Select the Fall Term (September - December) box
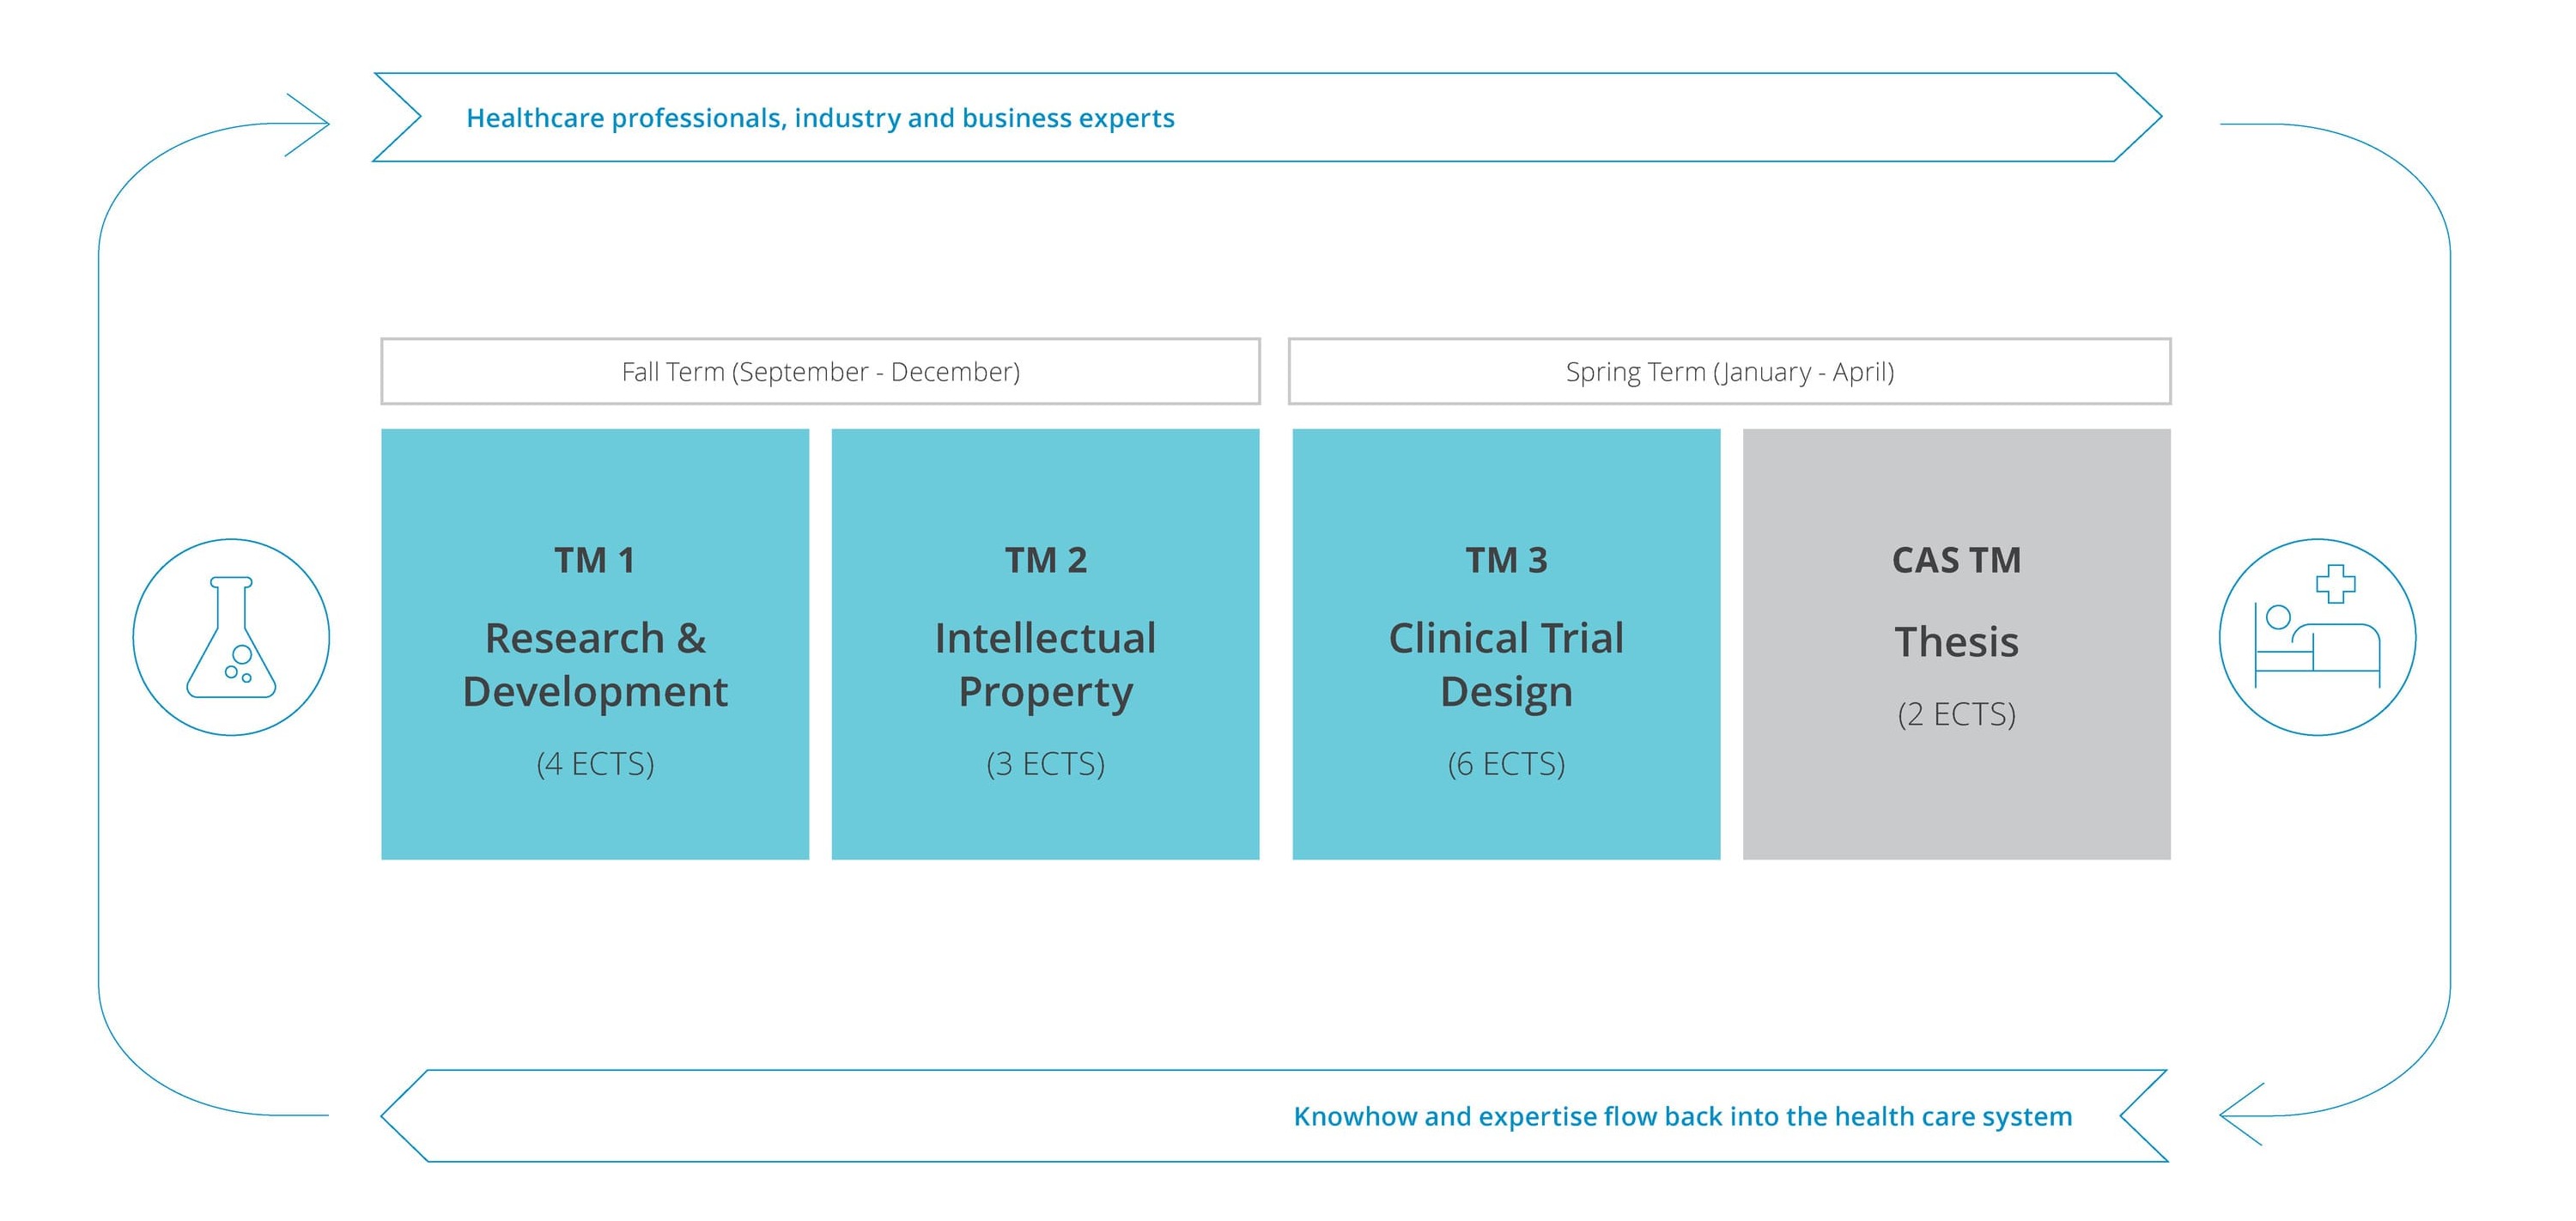Viewport: 2576px width, 1221px height. (x=820, y=372)
